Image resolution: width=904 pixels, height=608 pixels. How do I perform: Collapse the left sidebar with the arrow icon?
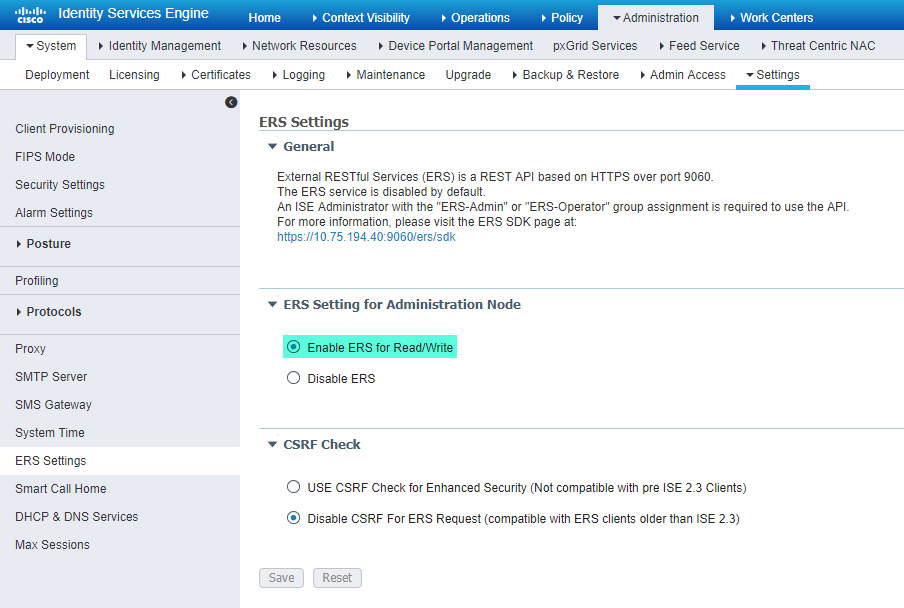231,102
